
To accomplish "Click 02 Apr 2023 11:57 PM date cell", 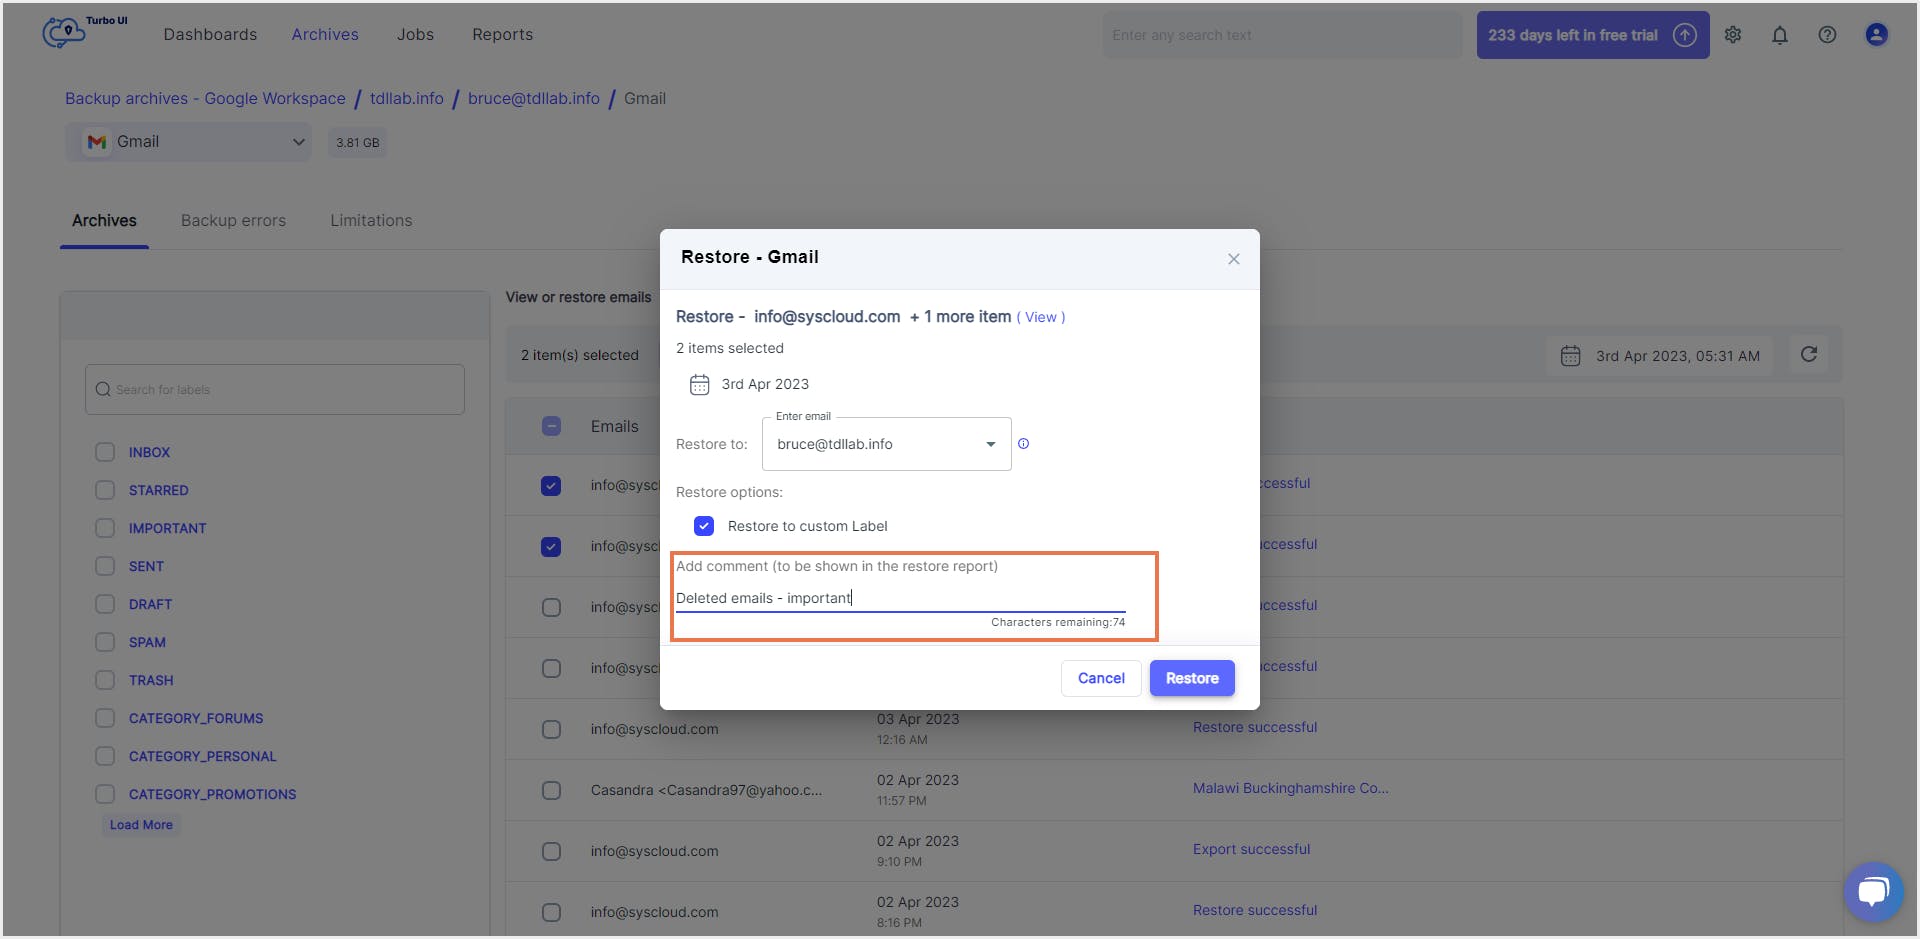I will (x=917, y=790).
